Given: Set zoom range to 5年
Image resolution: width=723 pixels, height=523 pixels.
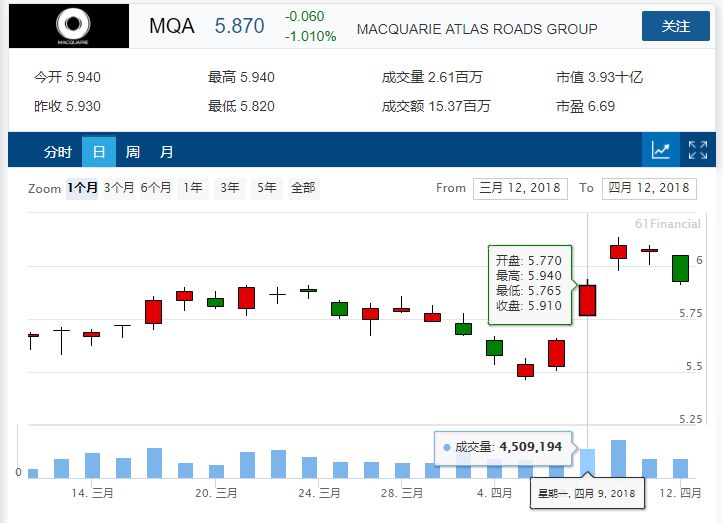Looking at the screenshot, I should (267, 188).
